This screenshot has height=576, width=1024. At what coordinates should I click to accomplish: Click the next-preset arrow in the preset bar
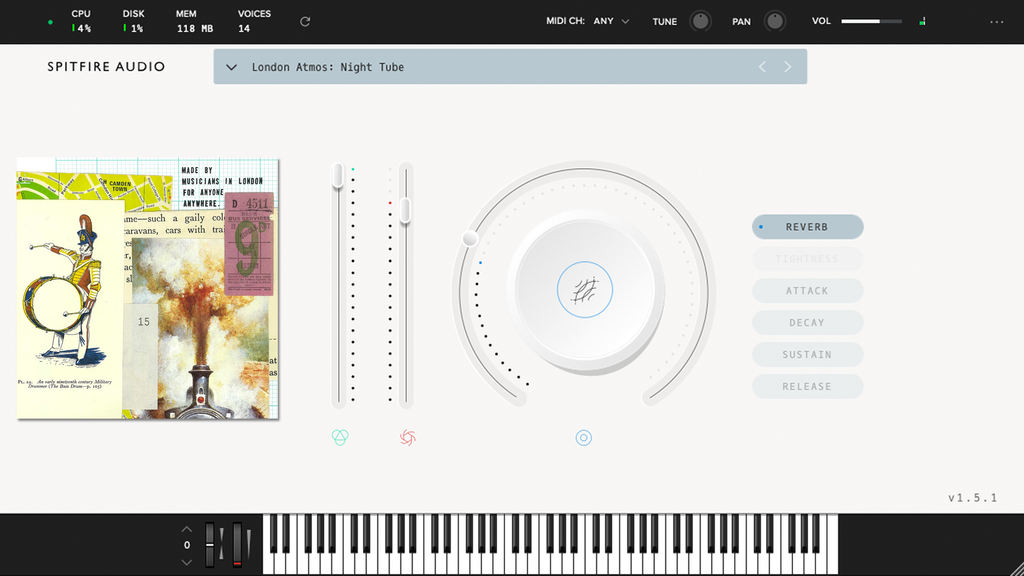click(788, 67)
